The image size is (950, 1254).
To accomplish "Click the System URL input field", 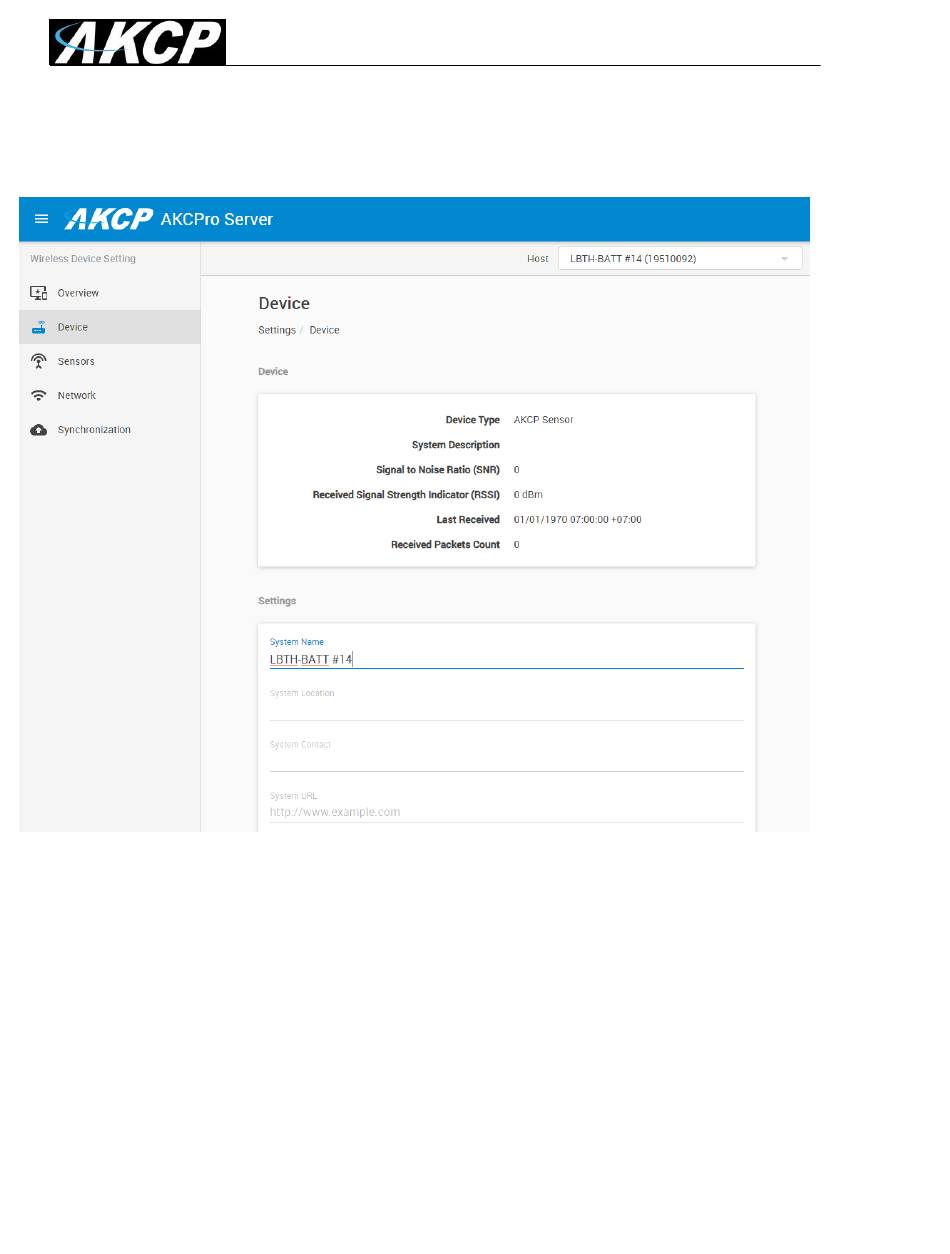I will pyautogui.click(x=506, y=812).
